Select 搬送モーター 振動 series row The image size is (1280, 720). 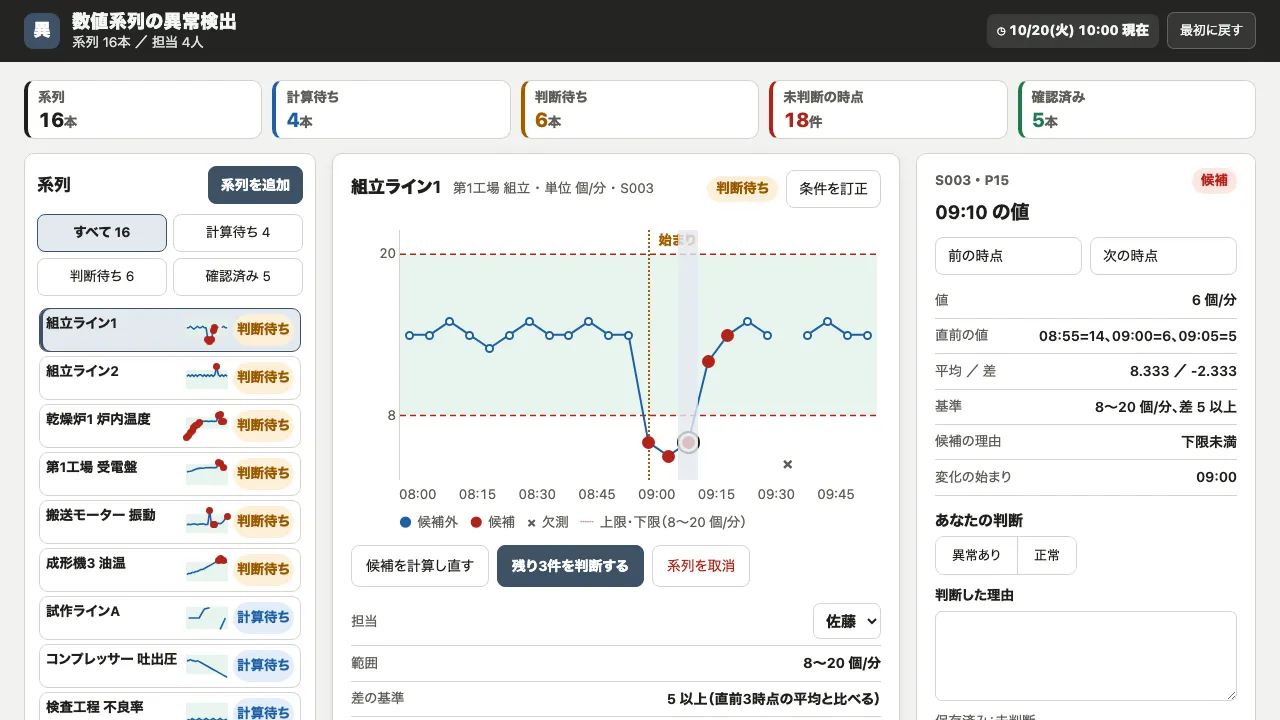[x=170, y=521]
